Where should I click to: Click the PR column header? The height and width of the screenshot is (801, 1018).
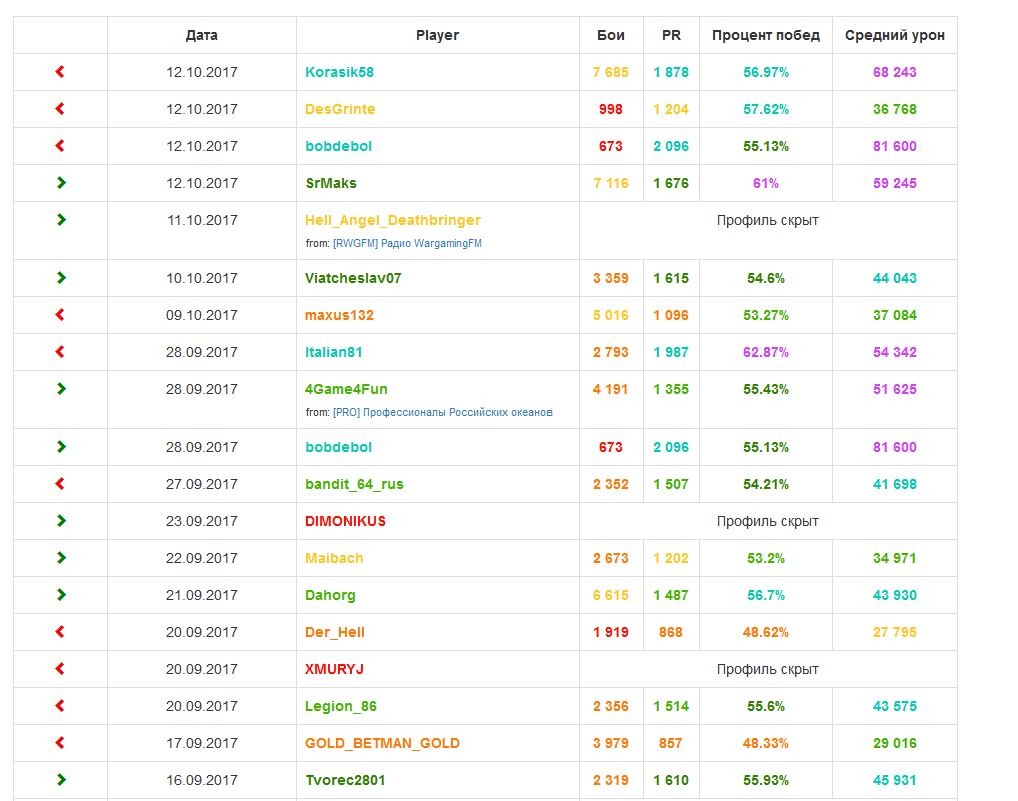click(x=671, y=35)
